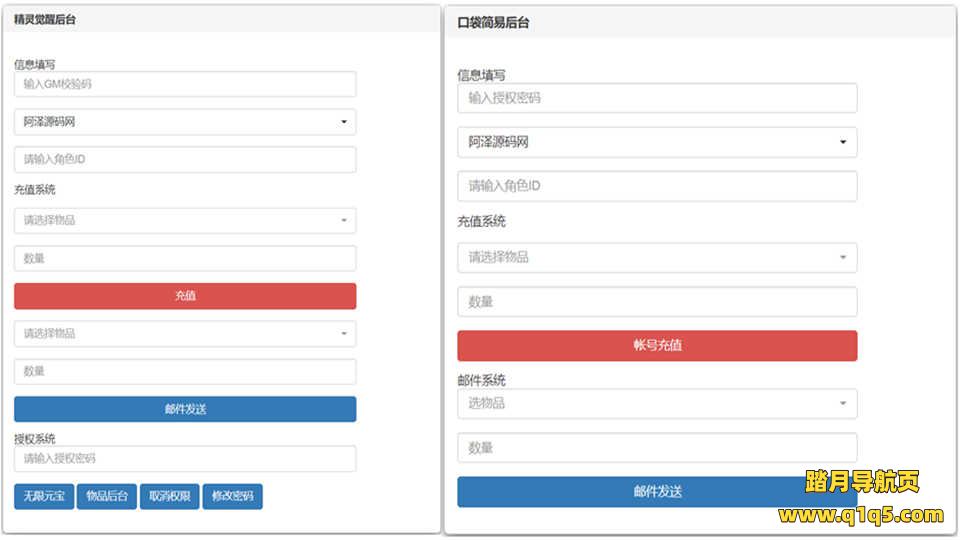
Task: Click the 取消权限 button
Action: pyautogui.click(x=169, y=497)
